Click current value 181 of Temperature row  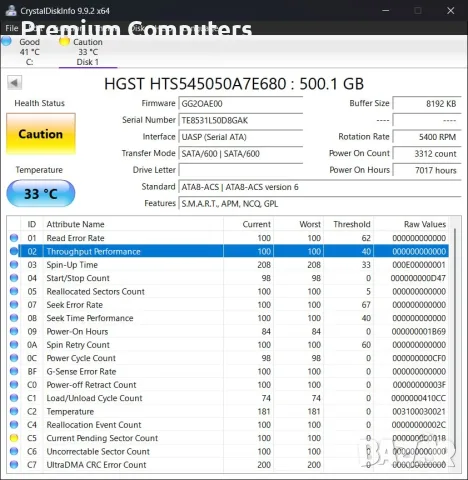coord(264,411)
